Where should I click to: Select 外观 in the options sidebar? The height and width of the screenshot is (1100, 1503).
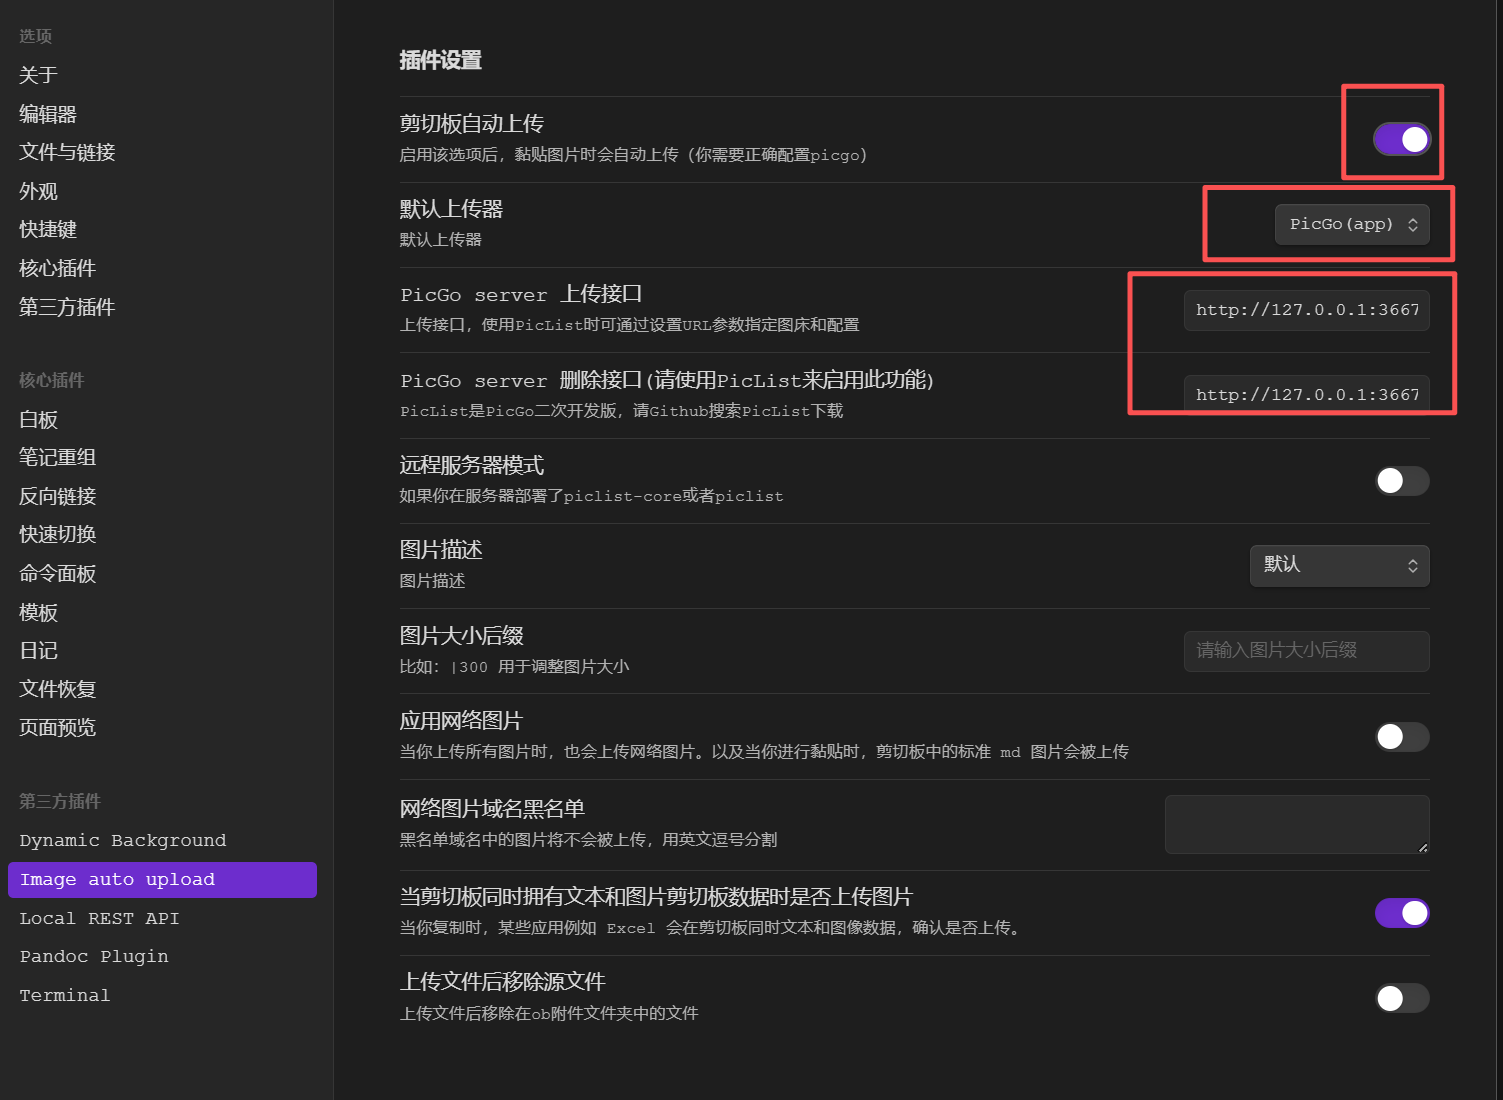click(x=37, y=191)
